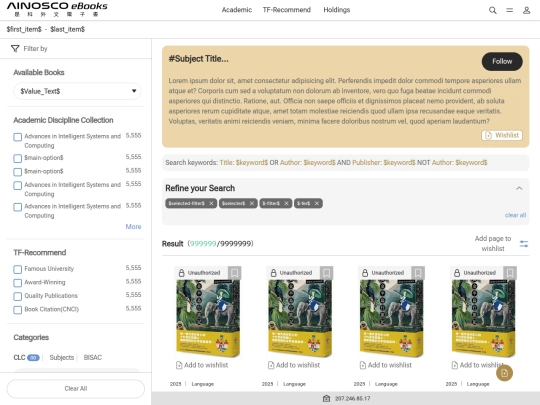540x405 pixels.
Task: Enable the Book Citation(CNCI) filter
Action: [x=18, y=310]
